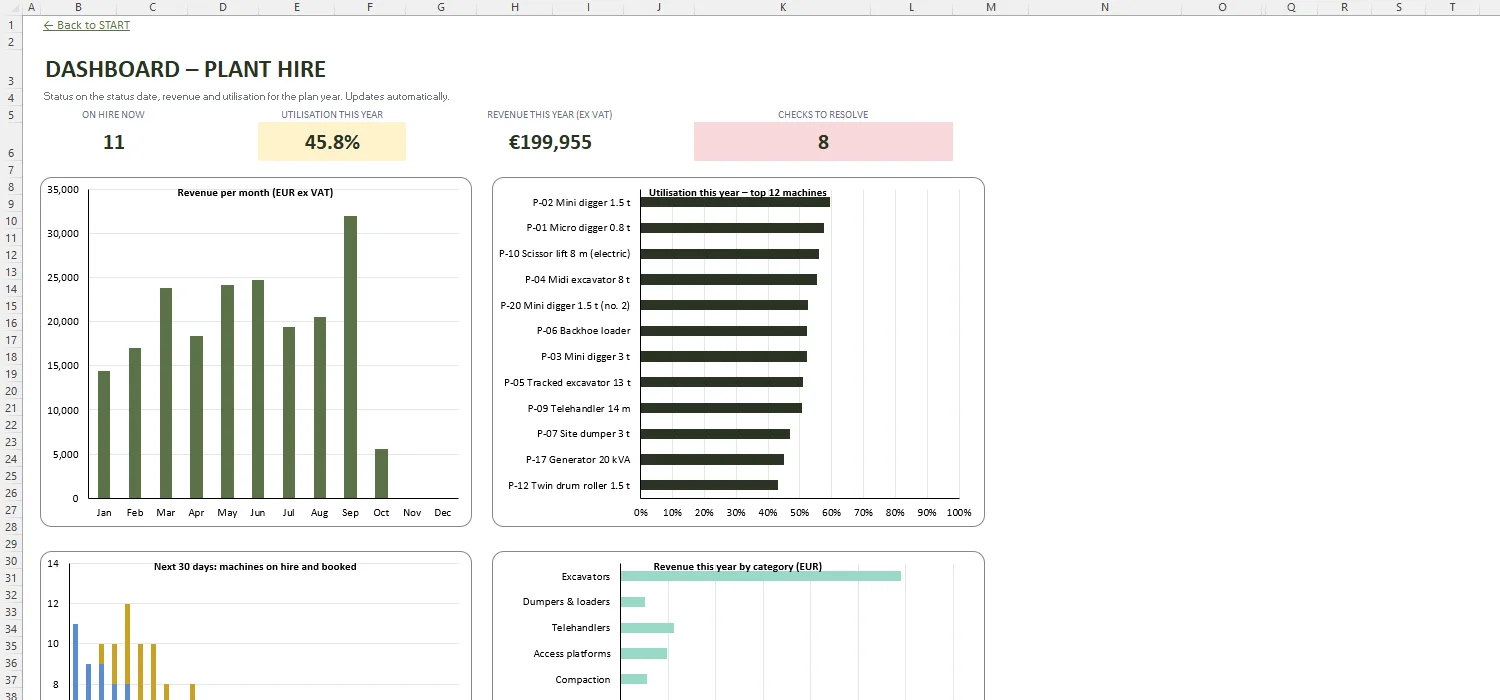1500x700 pixels.
Task: Select the yellow 45.8% utilisation cell
Action: click(x=332, y=142)
